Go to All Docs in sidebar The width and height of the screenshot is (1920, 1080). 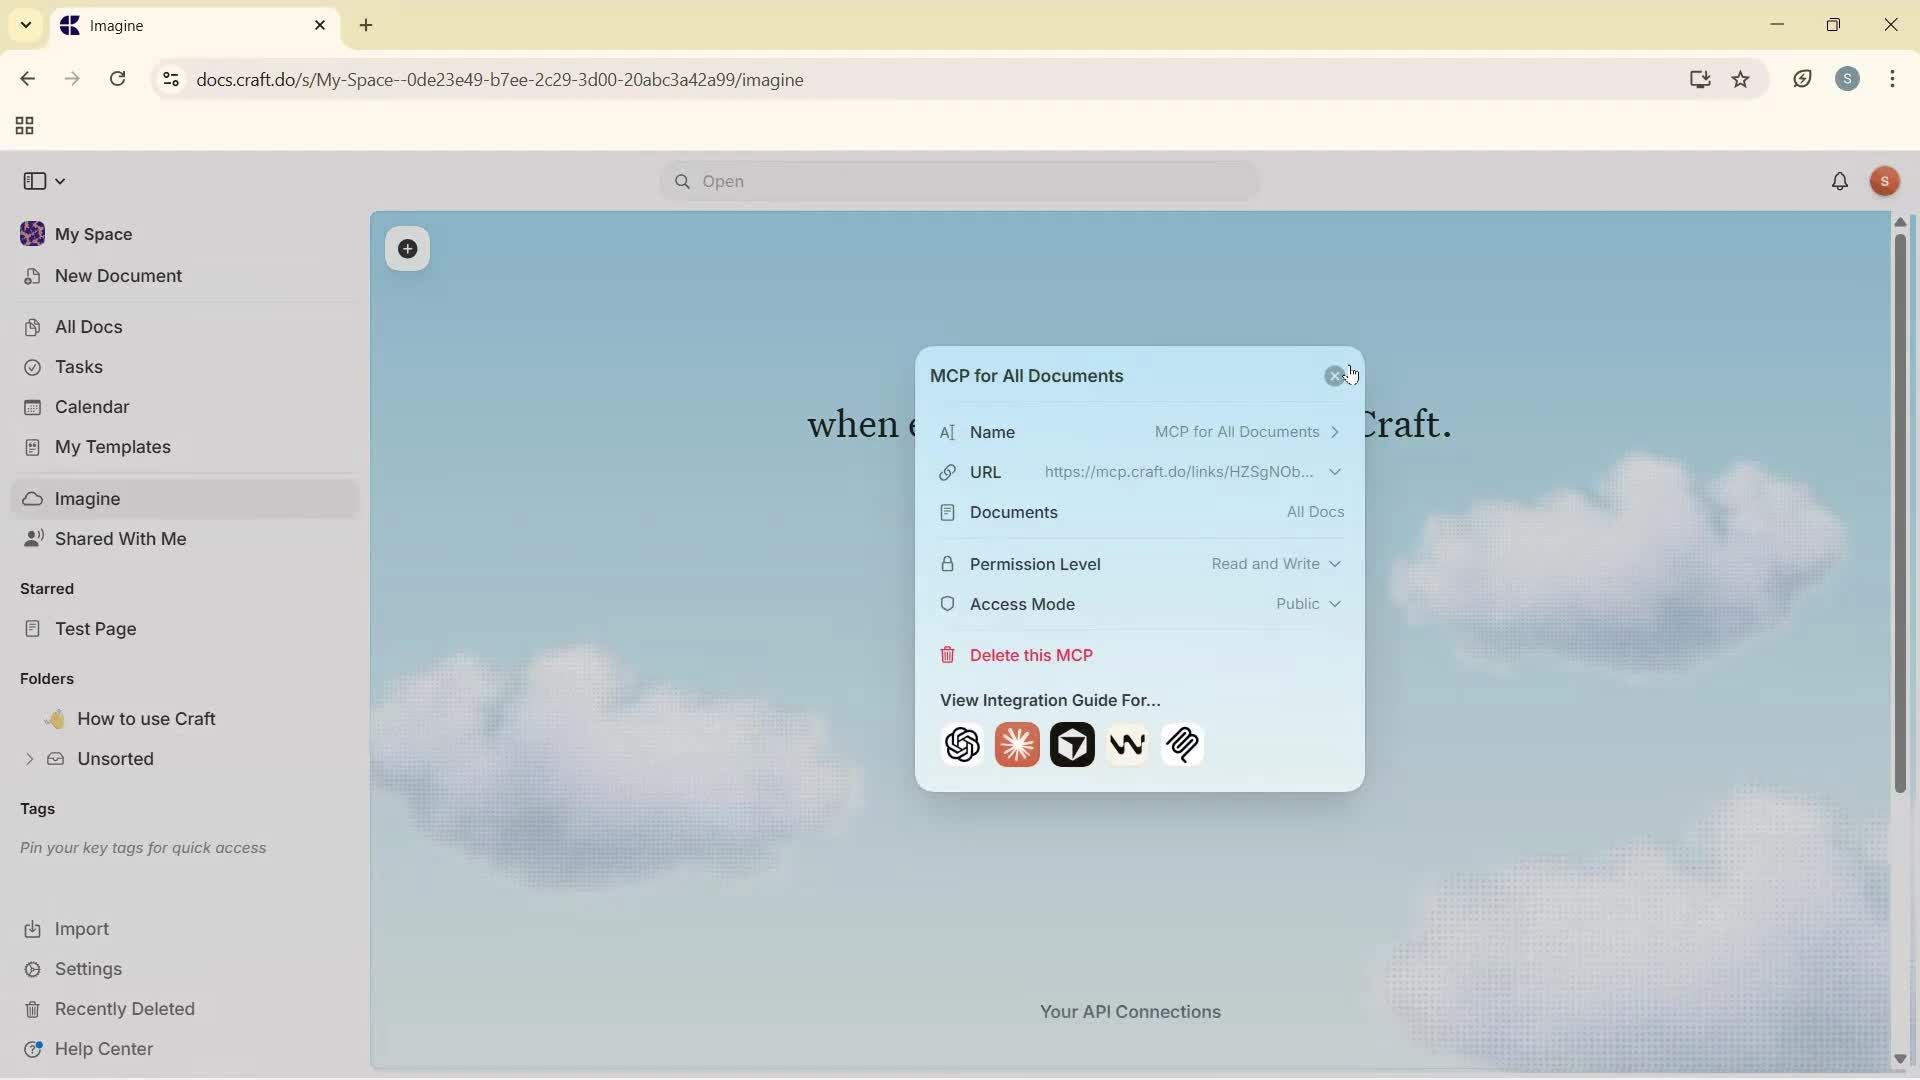point(88,327)
